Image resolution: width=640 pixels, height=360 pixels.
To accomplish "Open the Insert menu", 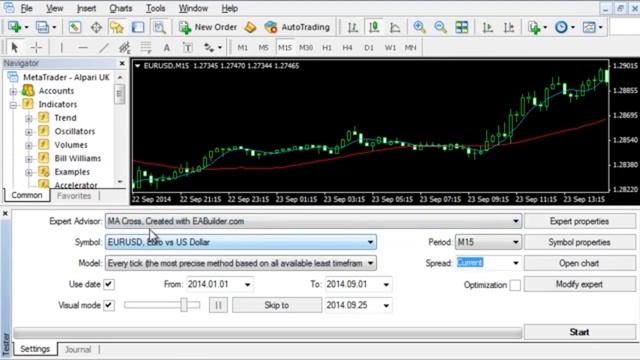I will click(x=87, y=8).
